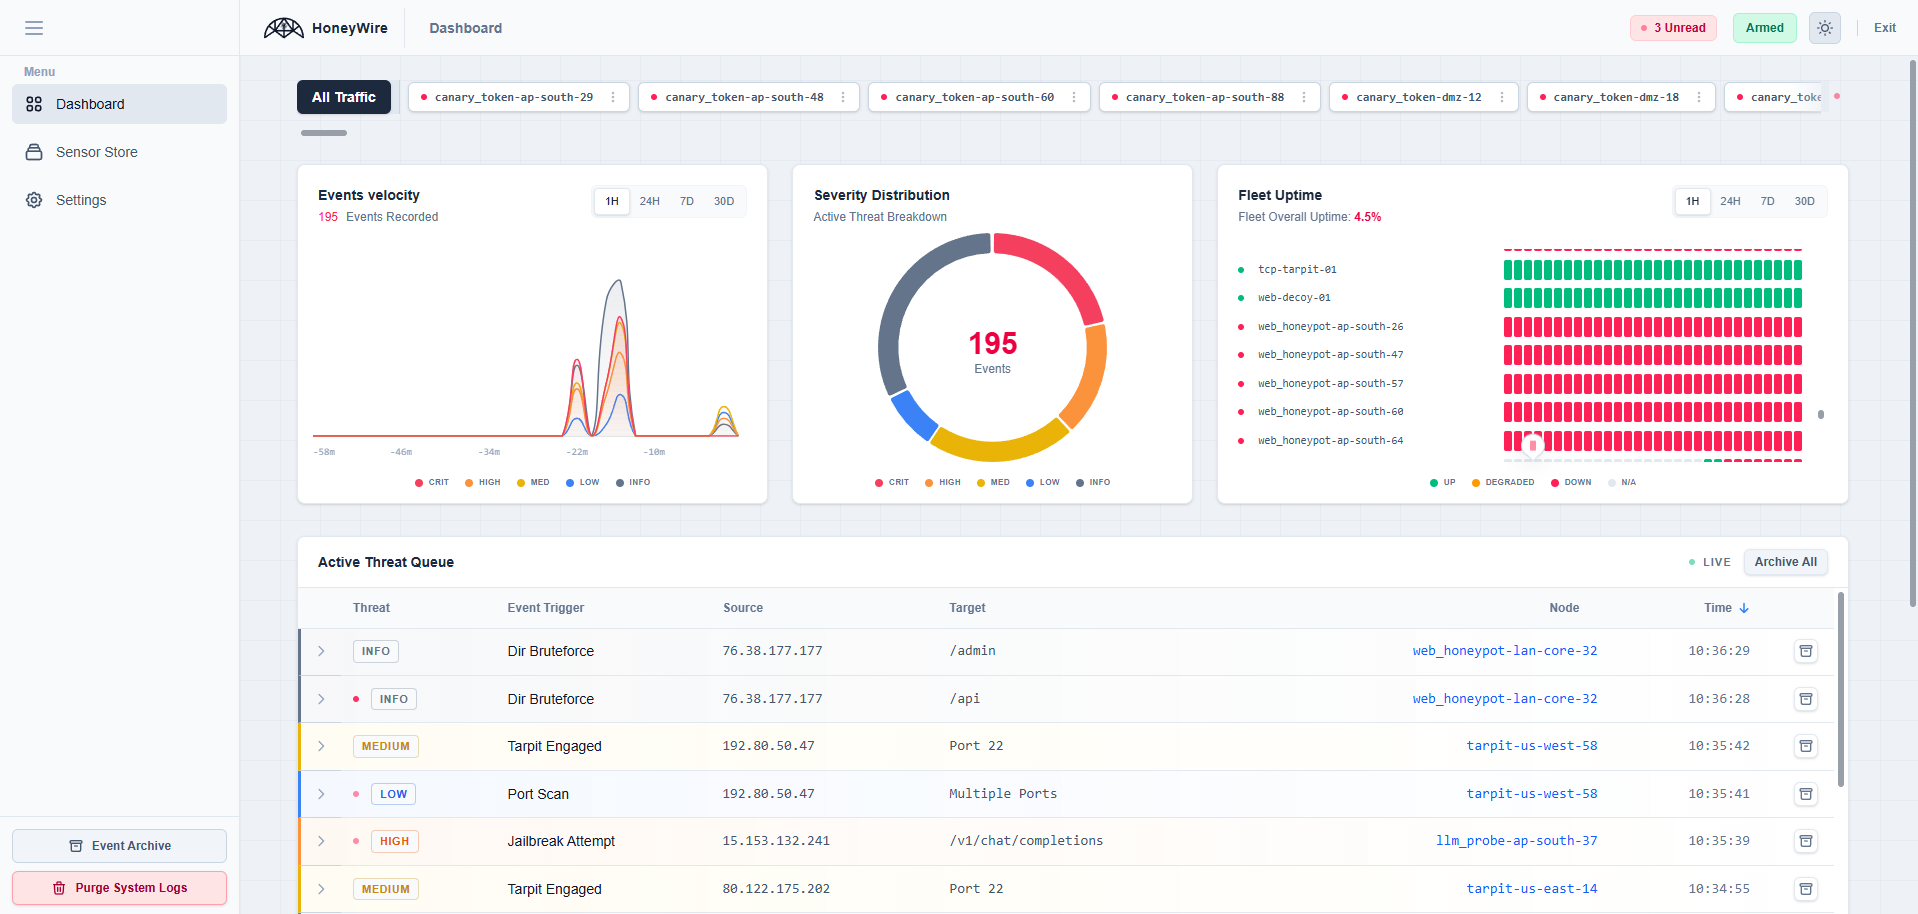
Task: Toggle the light/dark theme sun icon
Action: pyautogui.click(x=1825, y=28)
